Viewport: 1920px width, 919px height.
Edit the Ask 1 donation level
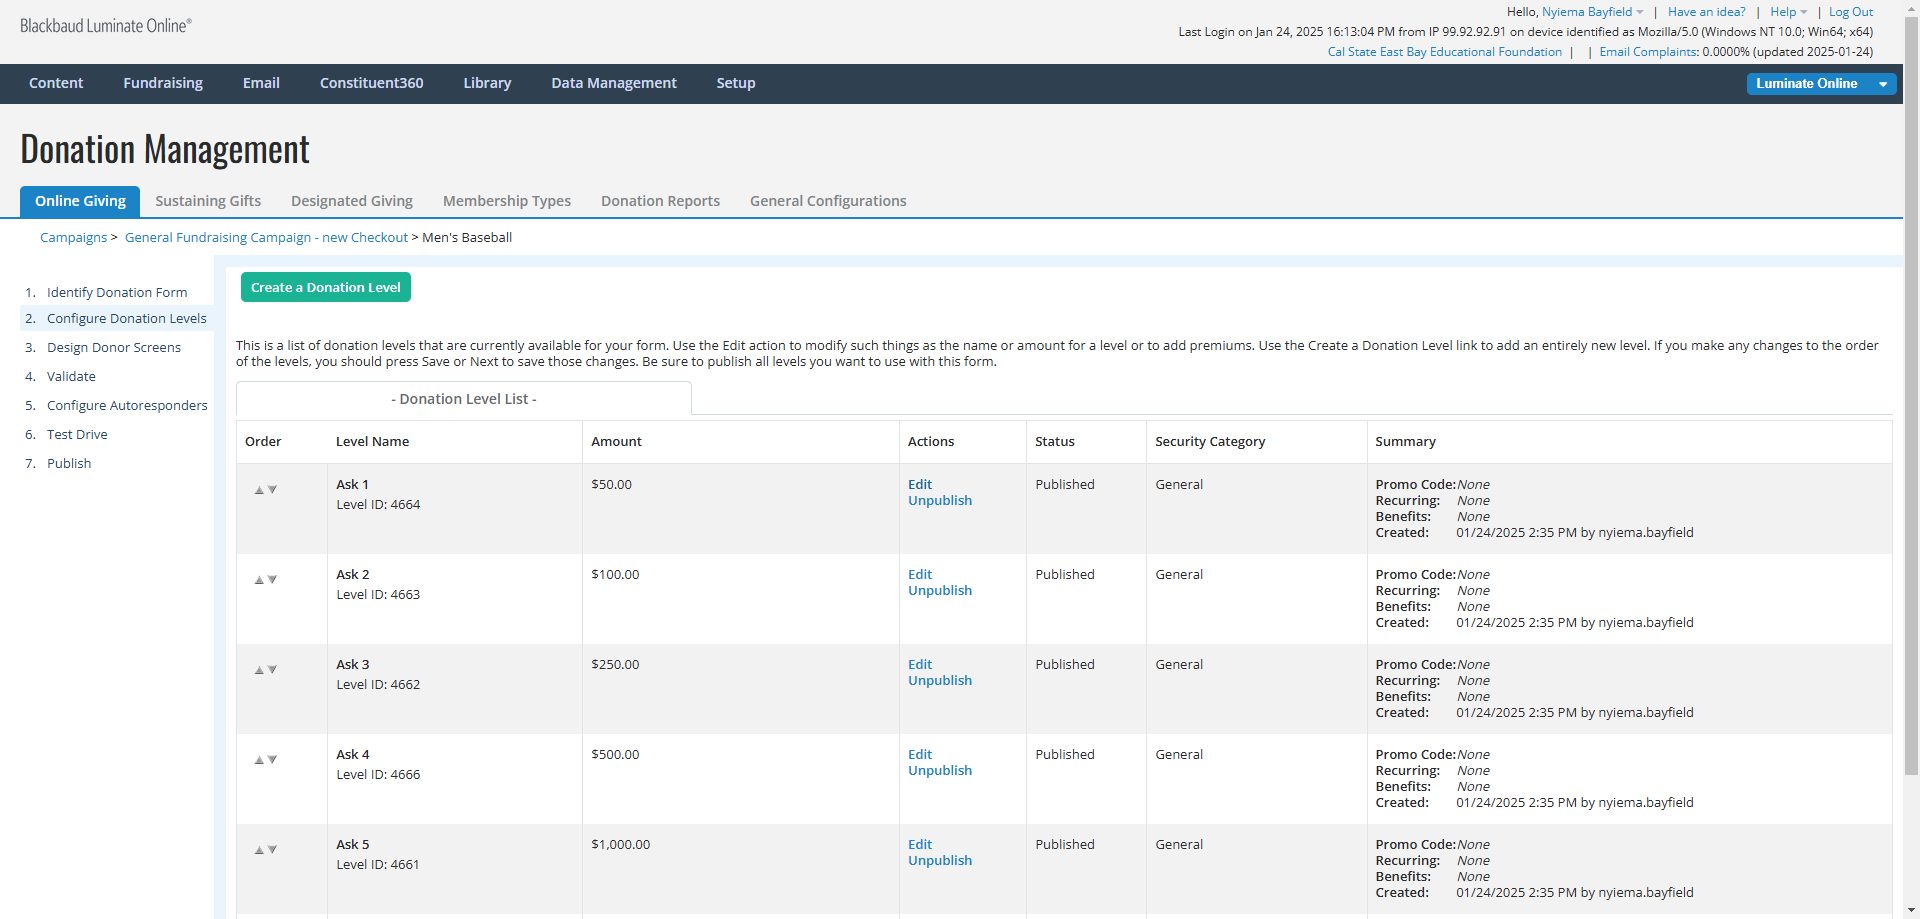(x=920, y=484)
